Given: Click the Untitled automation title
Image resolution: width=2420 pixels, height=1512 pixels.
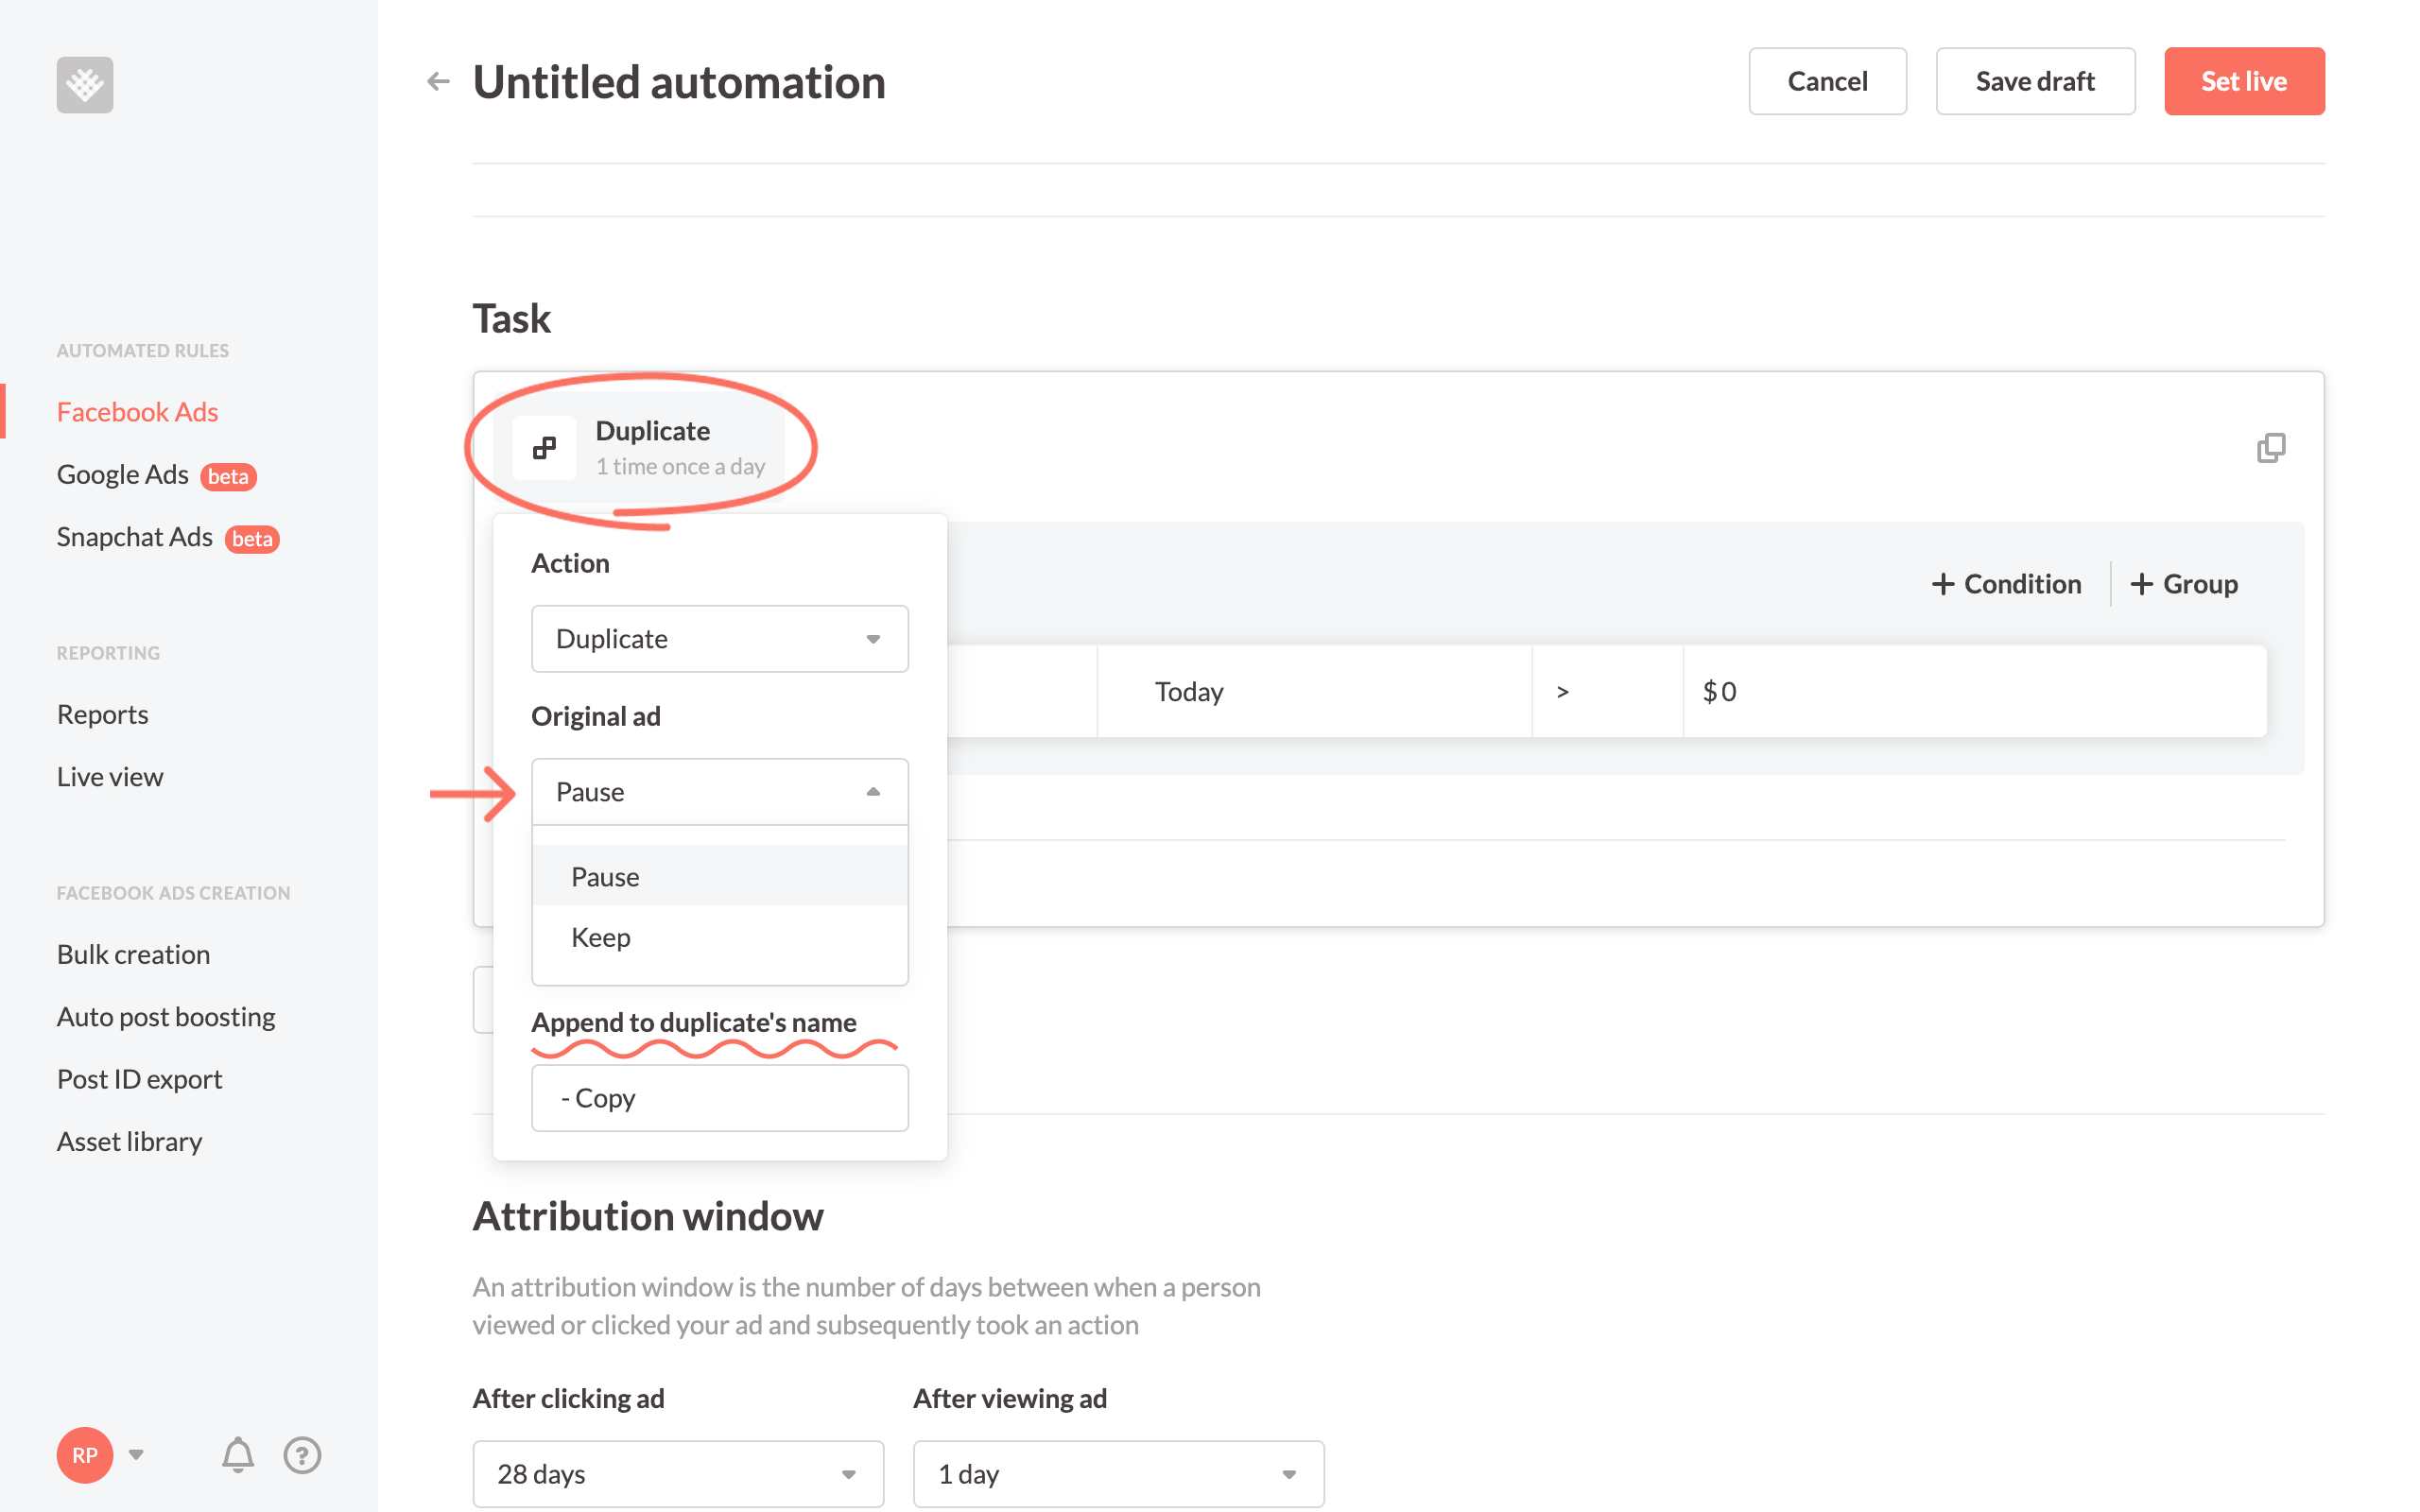Looking at the screenshot, I should coord(679,82).
